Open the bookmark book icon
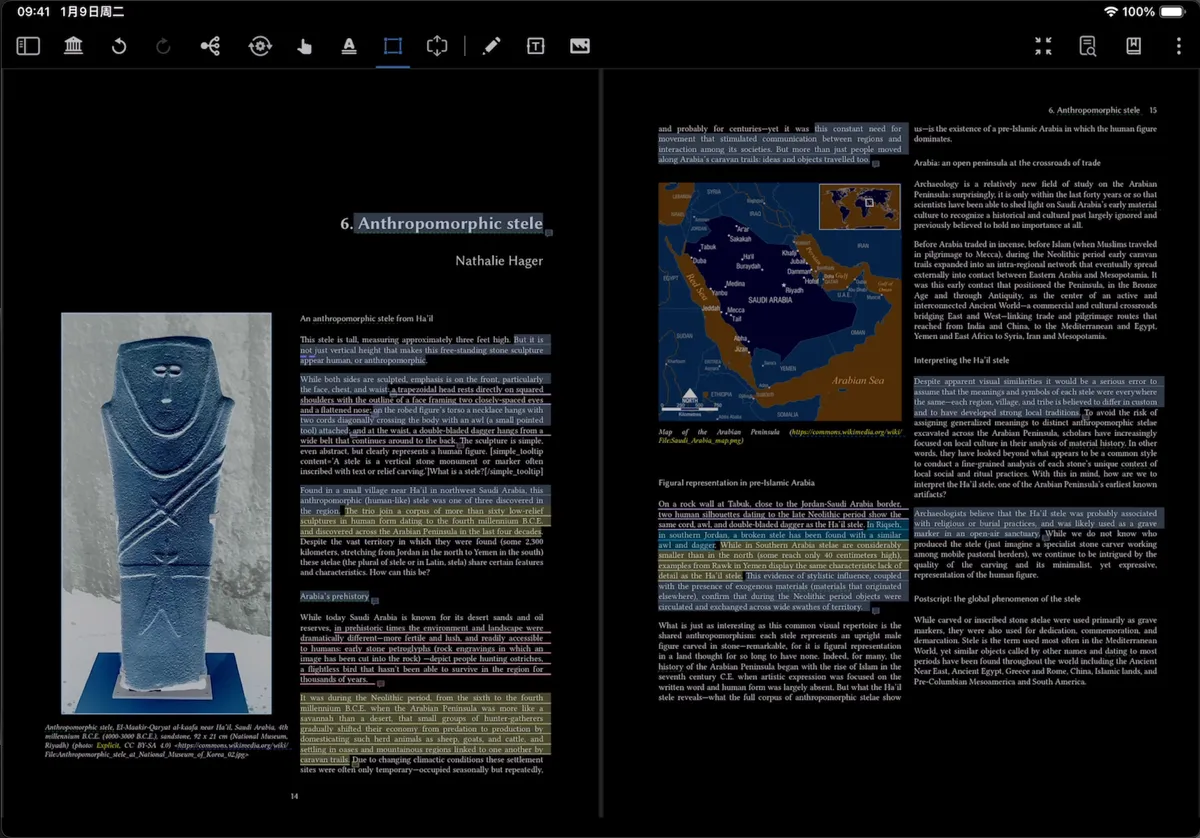This screenshot has width=1200, height=838. [1133, 46]
